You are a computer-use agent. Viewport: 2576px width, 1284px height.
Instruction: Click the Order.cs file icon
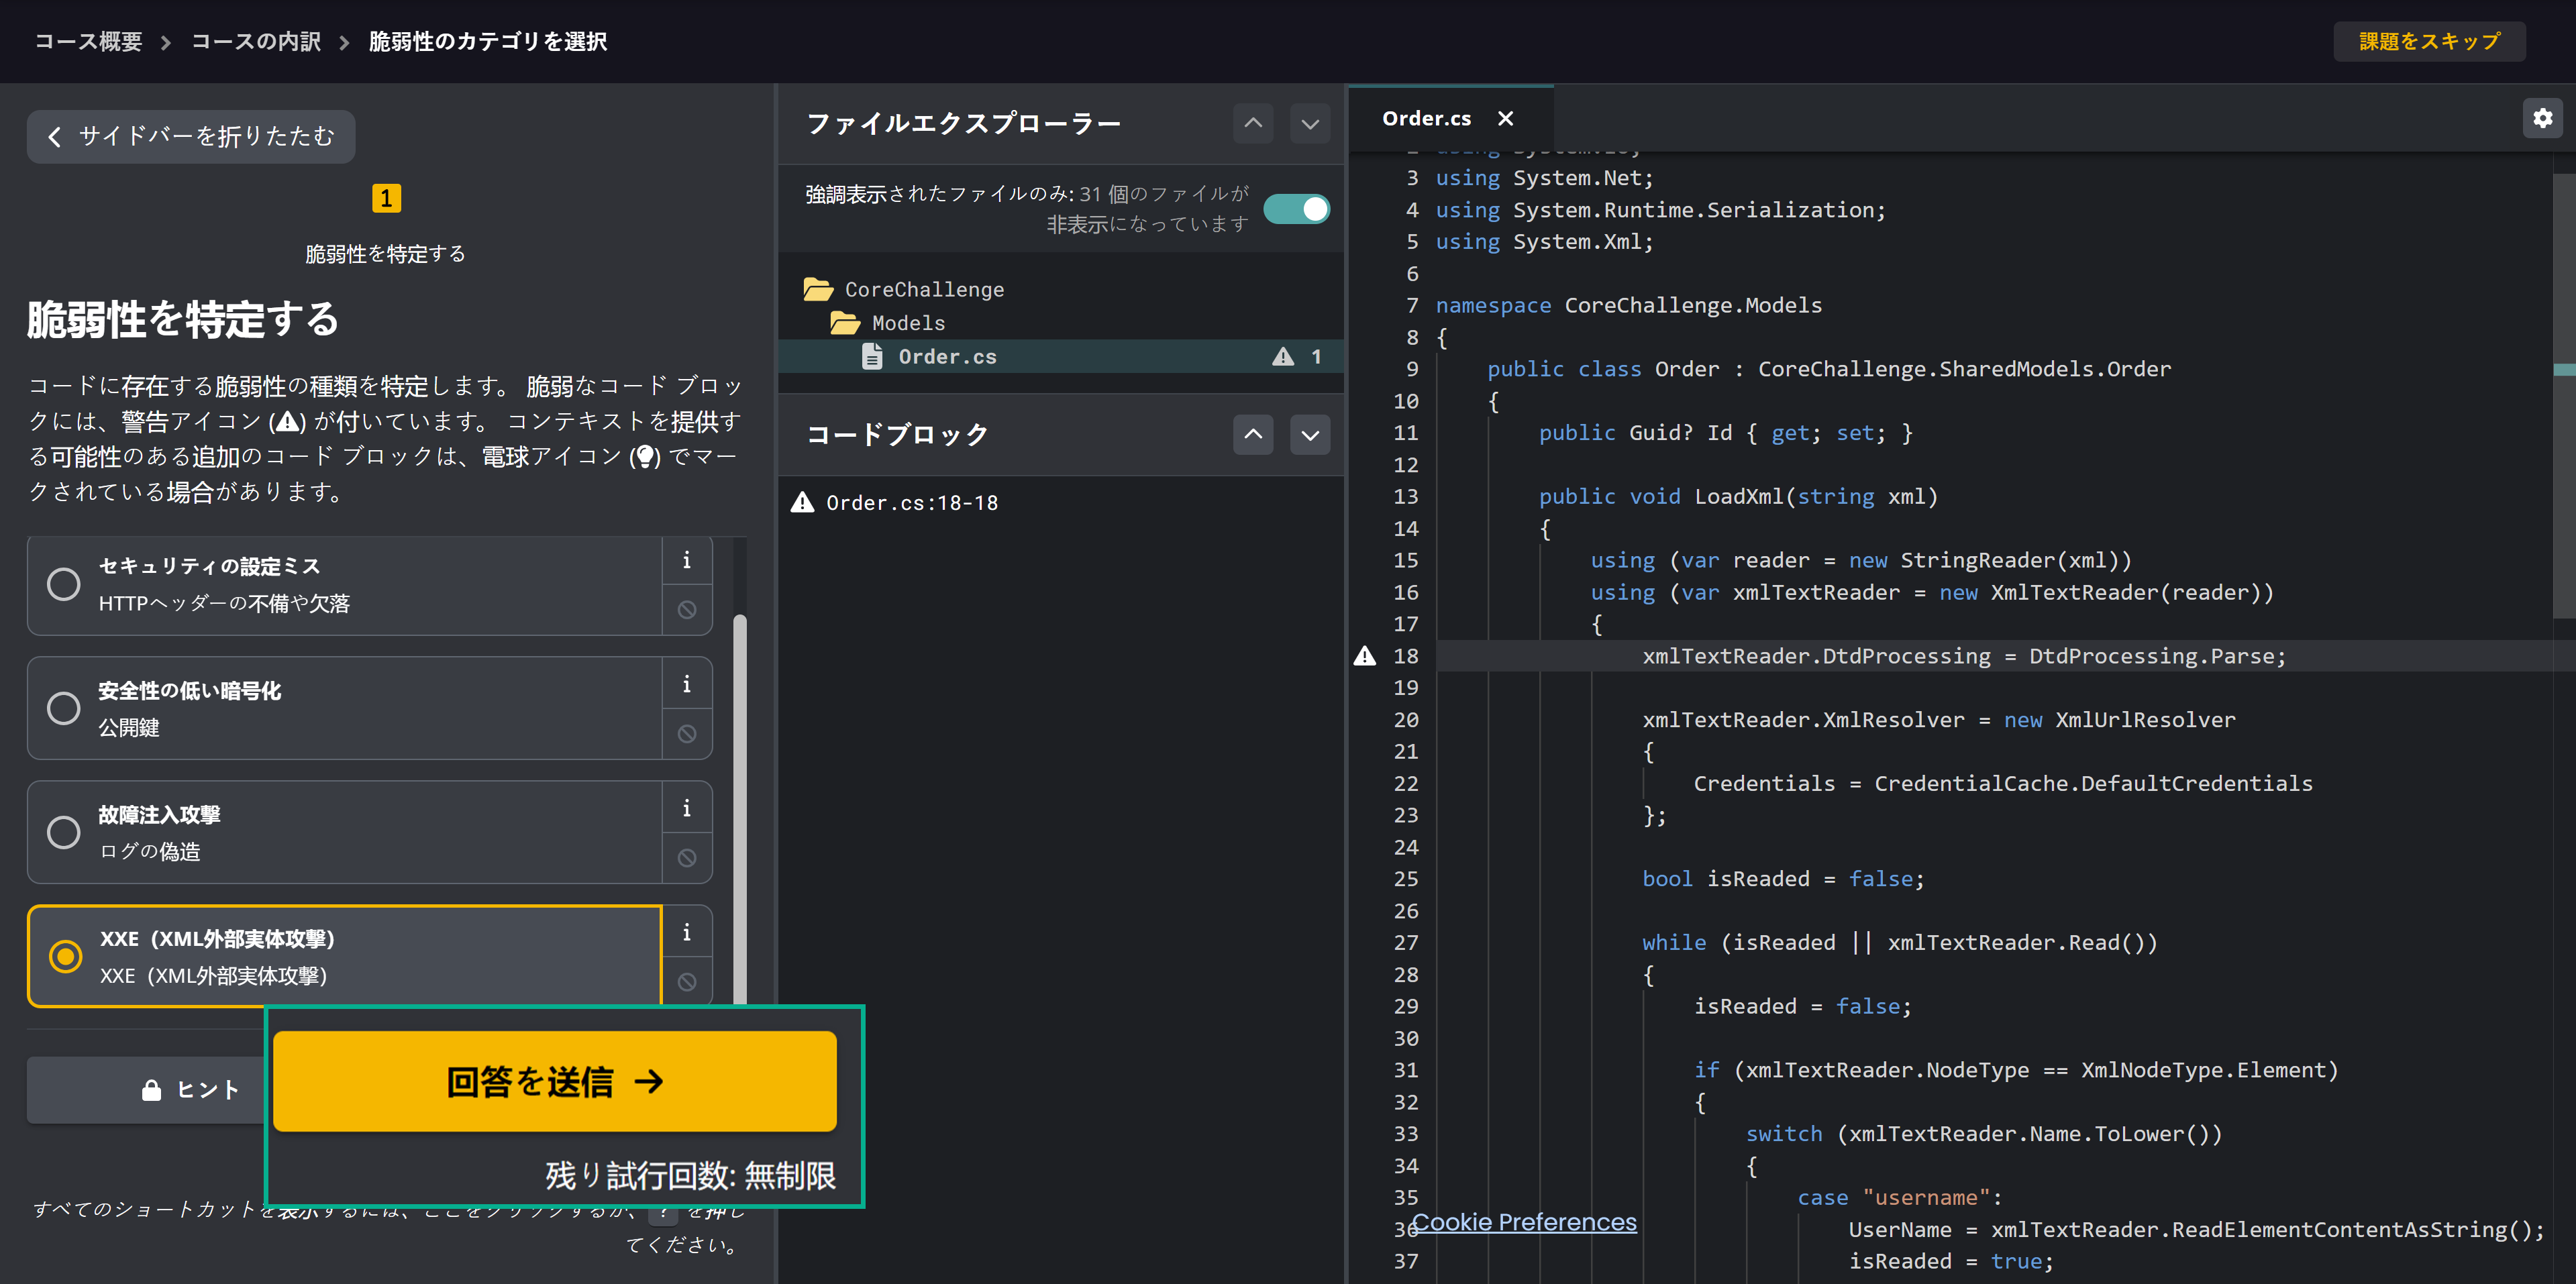872,356
